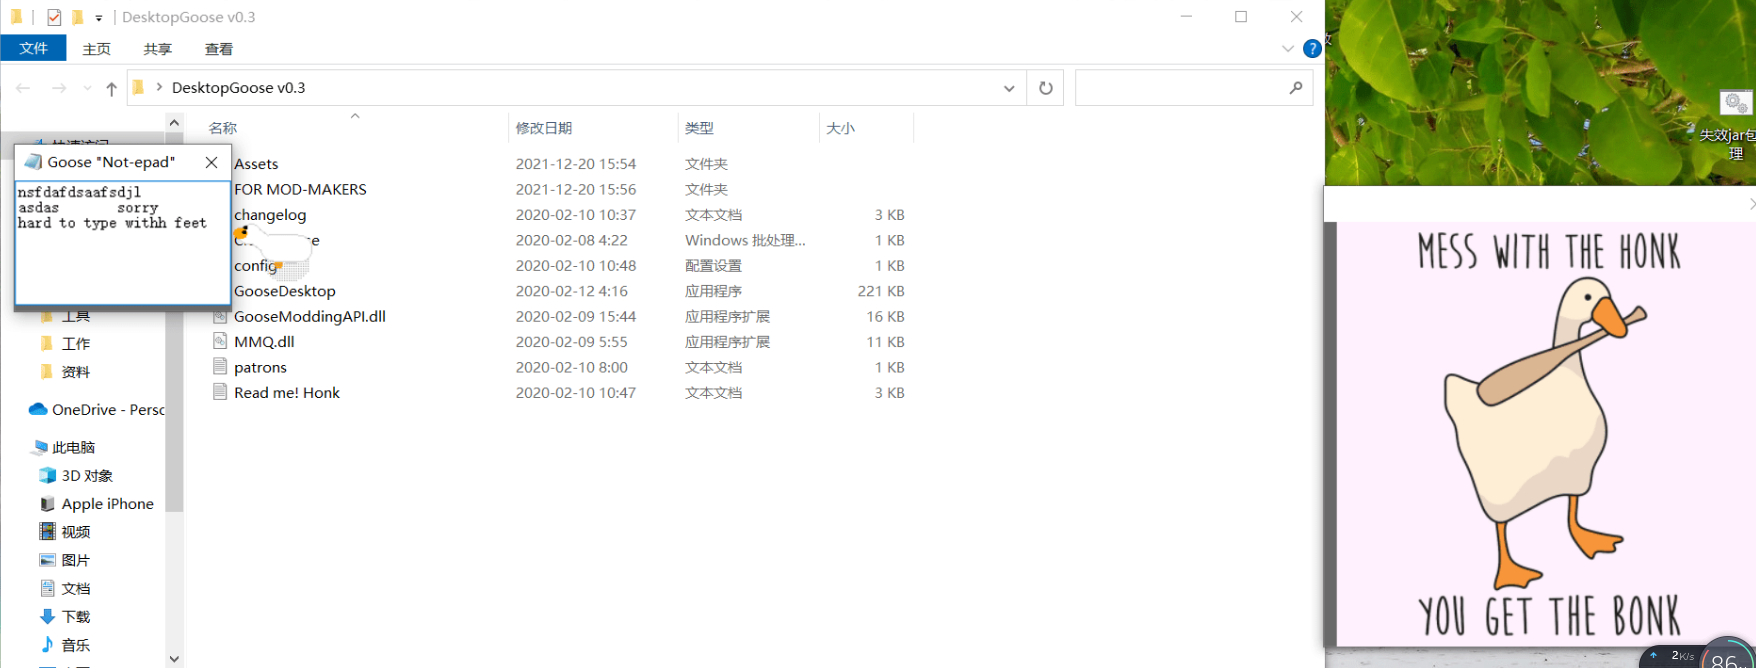Select the FOR MOD-MAKERS folder

coord(300,189)
